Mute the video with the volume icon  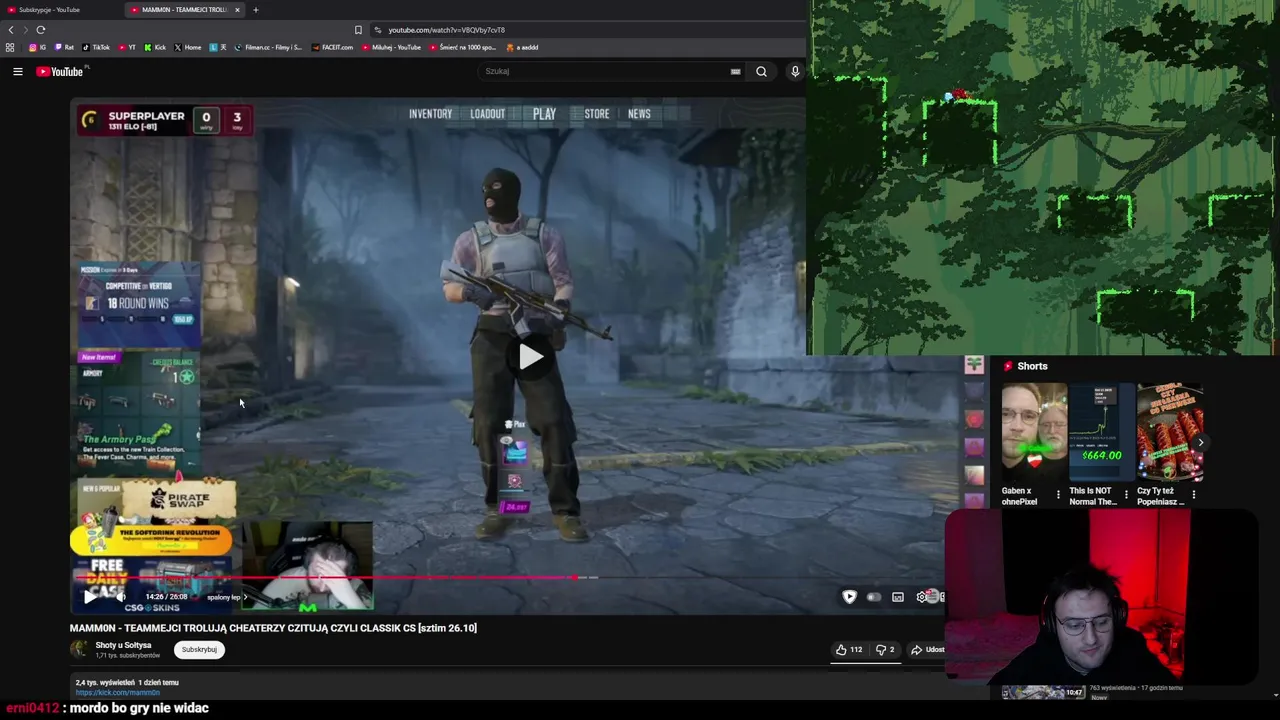tap(120, 597)
